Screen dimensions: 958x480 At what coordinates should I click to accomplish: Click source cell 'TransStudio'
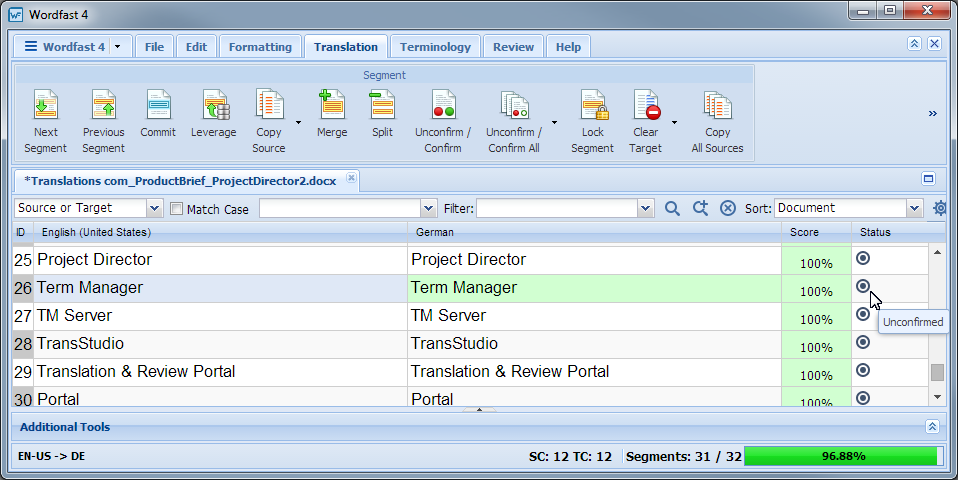click(x=220, y=344)
